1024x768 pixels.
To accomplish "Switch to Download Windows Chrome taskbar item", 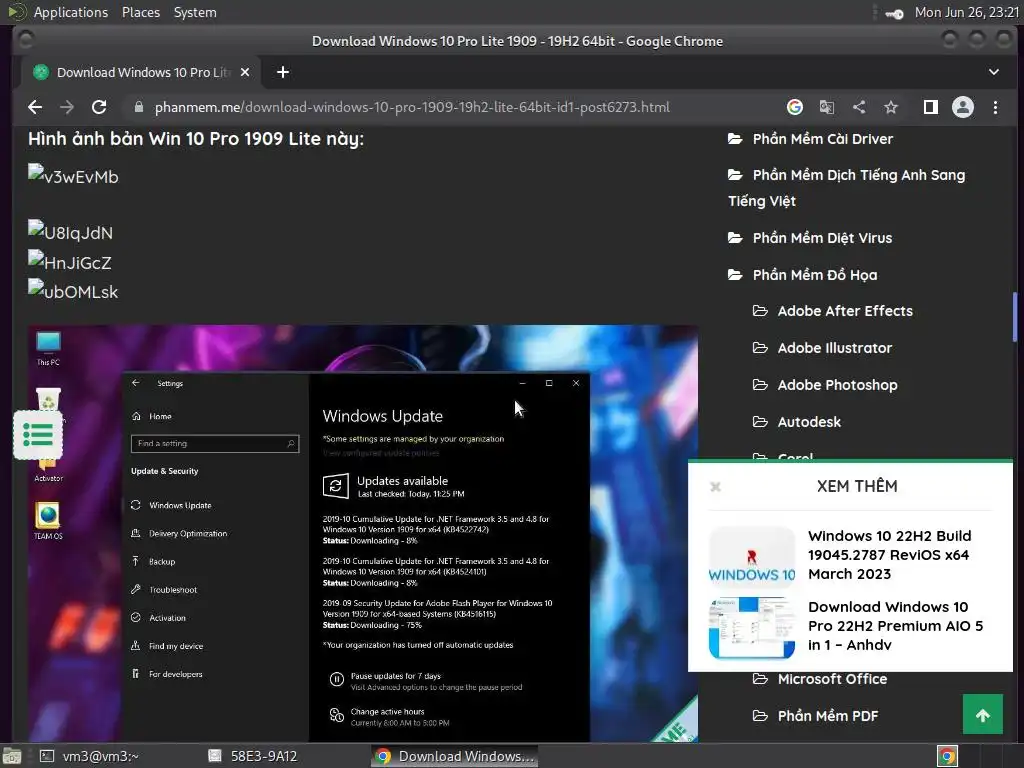I will pyautogui.click(x=455, y=756).
